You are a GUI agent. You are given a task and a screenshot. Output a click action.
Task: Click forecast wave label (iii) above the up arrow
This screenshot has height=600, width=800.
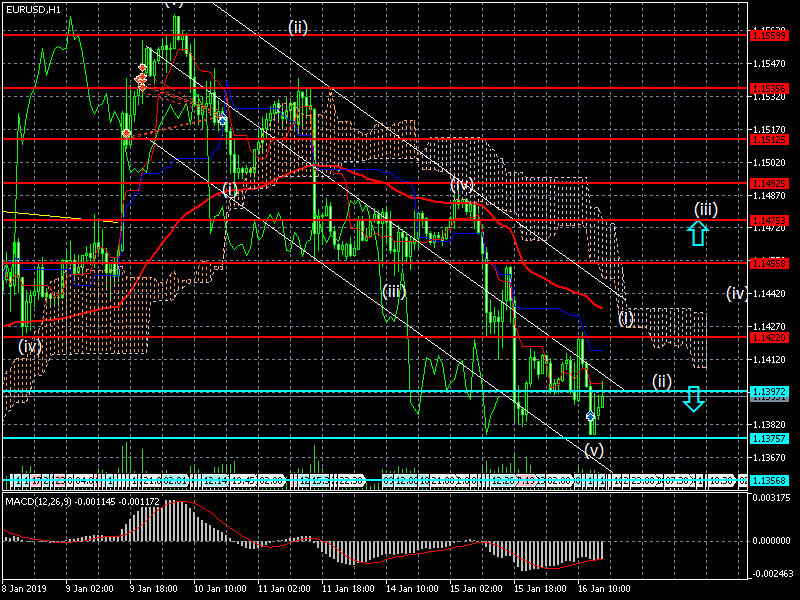click(706, 209)
